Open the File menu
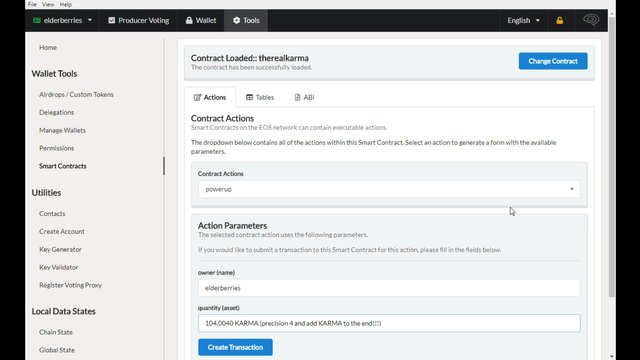This screenshot has height=360, width=640. click(32, 4)
